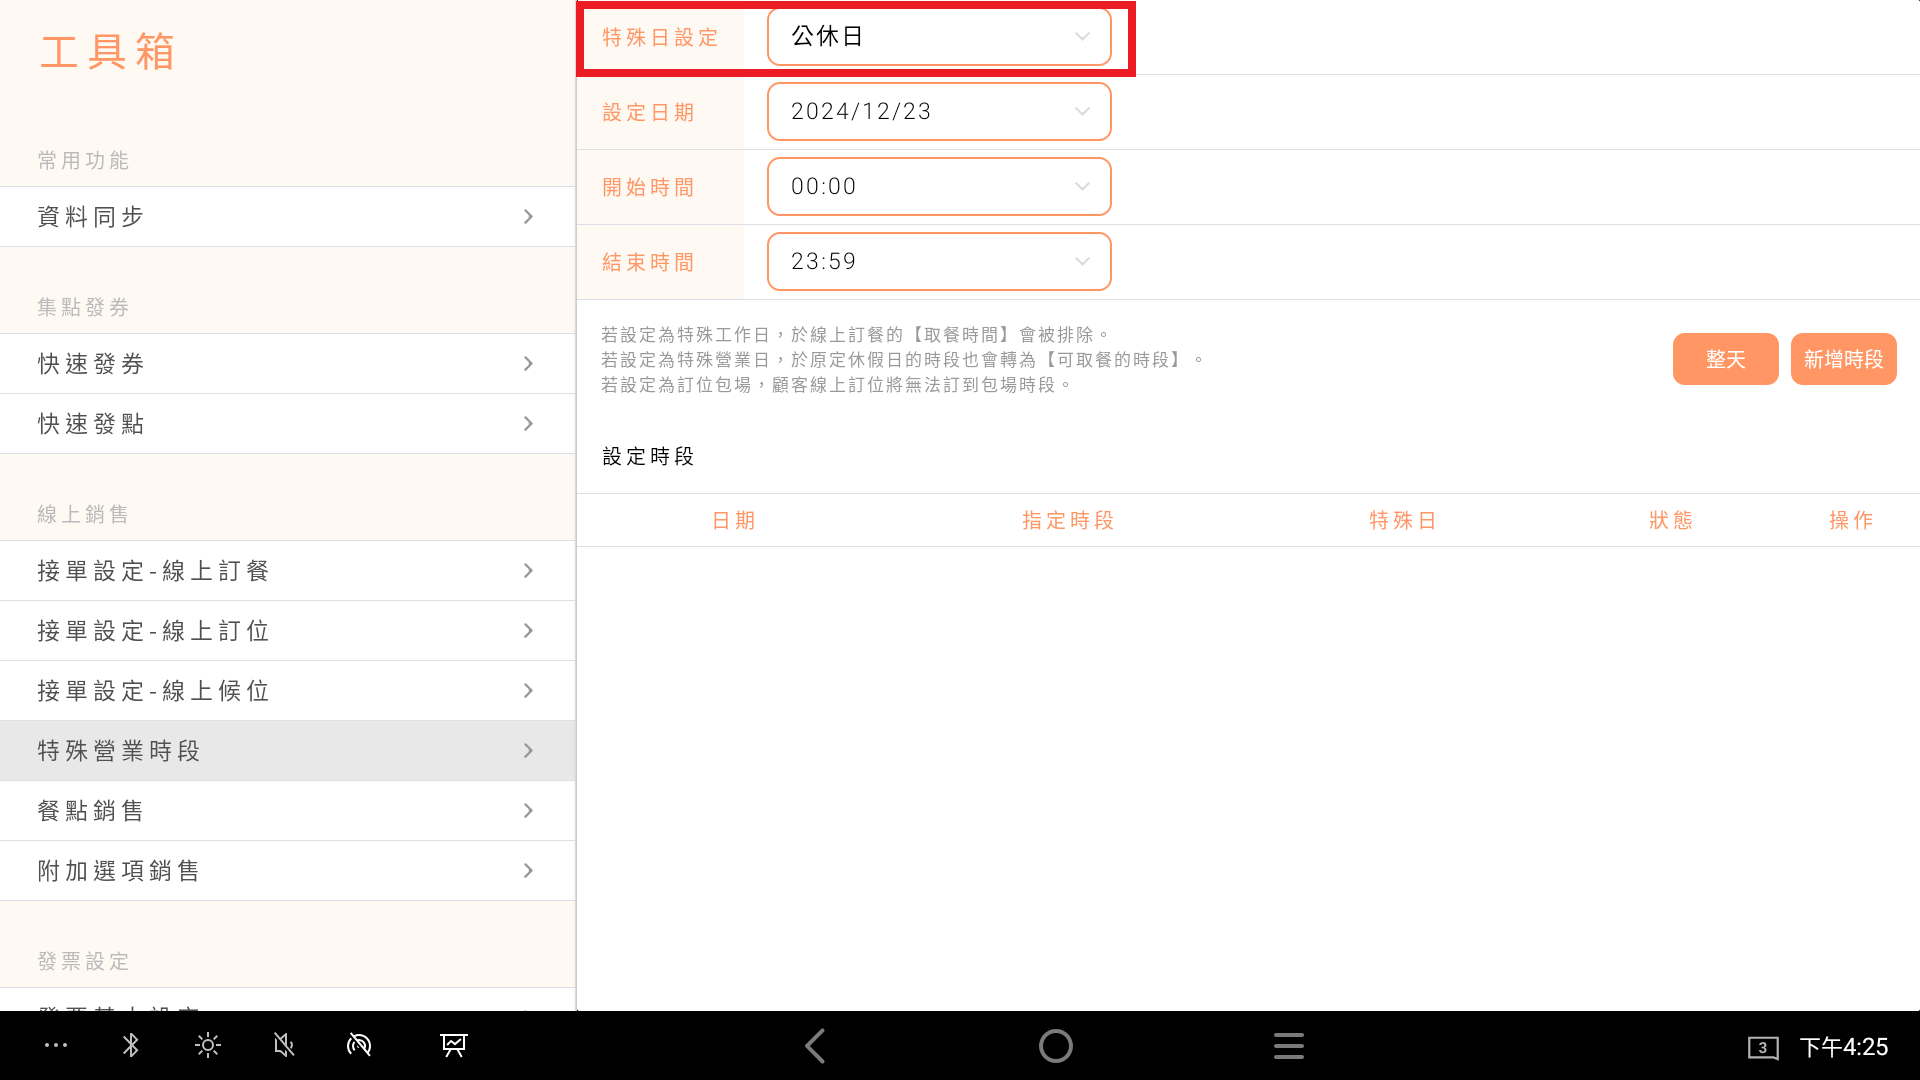Open the three-dot more options icon
The width and height of the screenshot is (1920, 1080).
(x=56, y=1046)
